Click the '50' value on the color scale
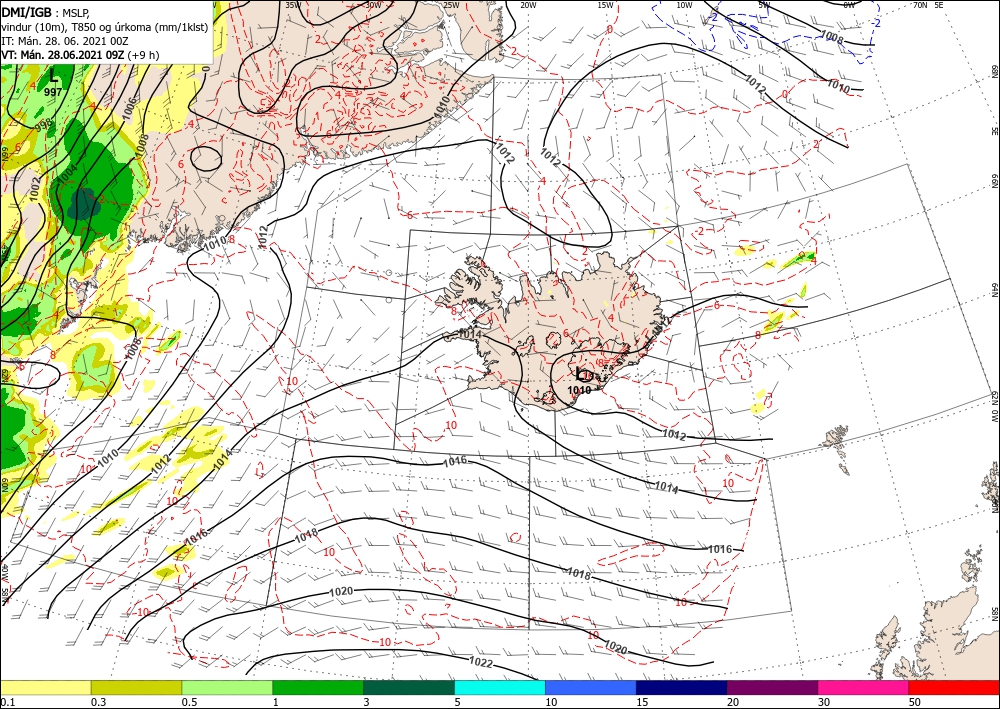Image resolution: width=1000 pixels, height=709 pixels. [x=915, y=702]
